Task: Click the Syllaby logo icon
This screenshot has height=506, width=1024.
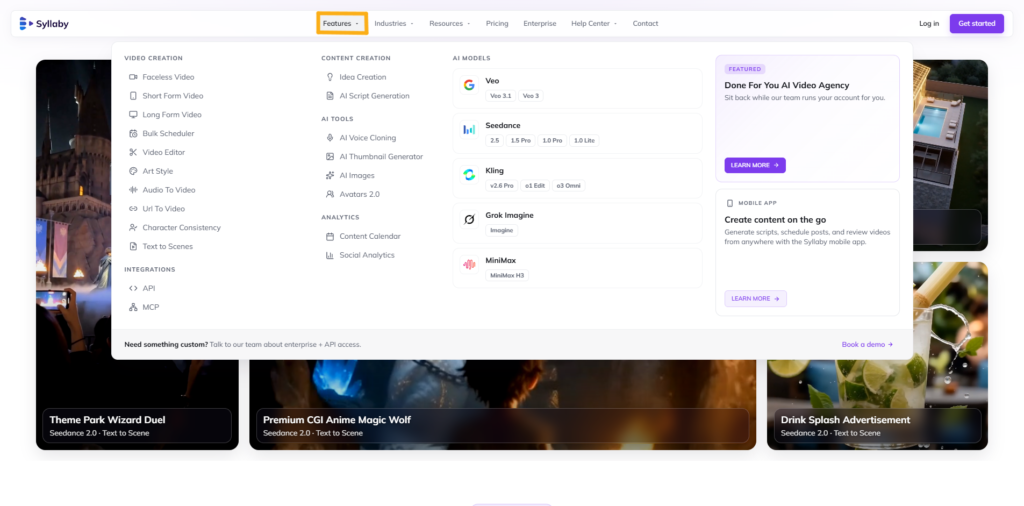Action: coord(26,24)
